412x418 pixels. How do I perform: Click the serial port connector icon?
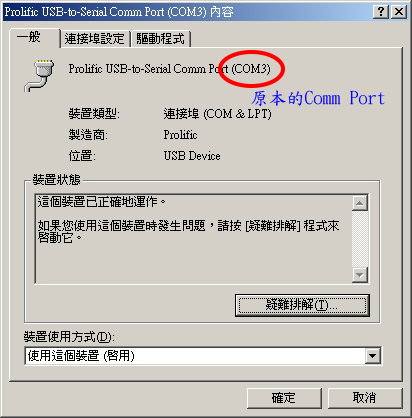[39, 76]
